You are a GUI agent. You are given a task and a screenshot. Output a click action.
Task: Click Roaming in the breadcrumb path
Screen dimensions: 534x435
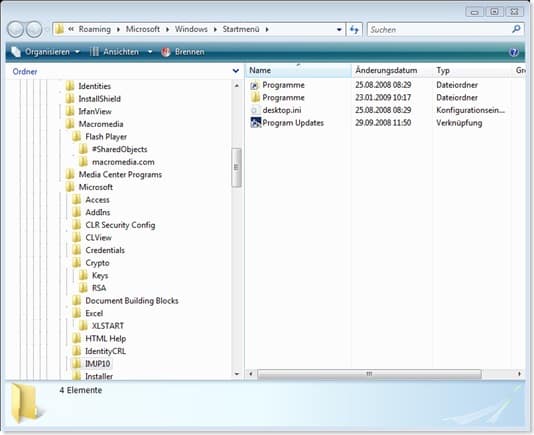(95, 29)
